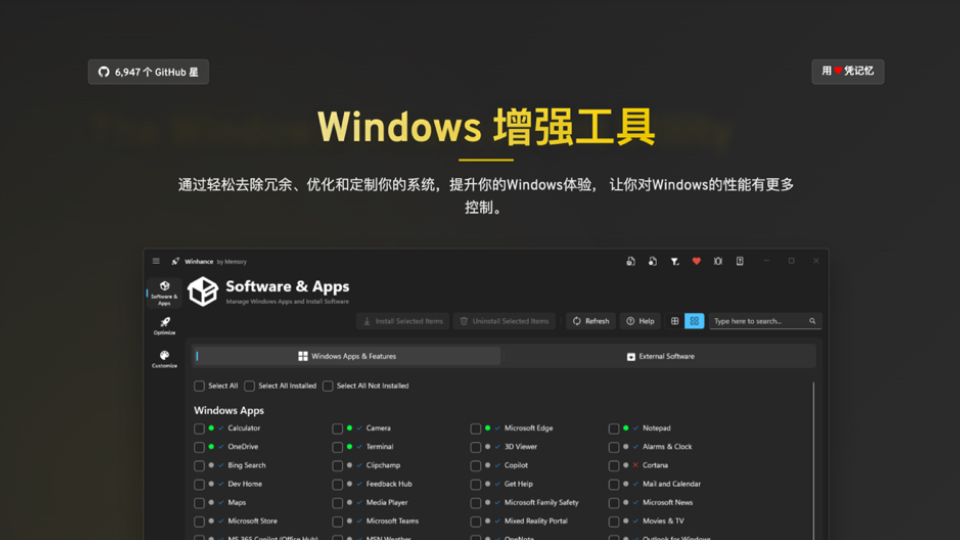
Task: Click the gray status dot beside Maps
Action: [x=211, y=503]
